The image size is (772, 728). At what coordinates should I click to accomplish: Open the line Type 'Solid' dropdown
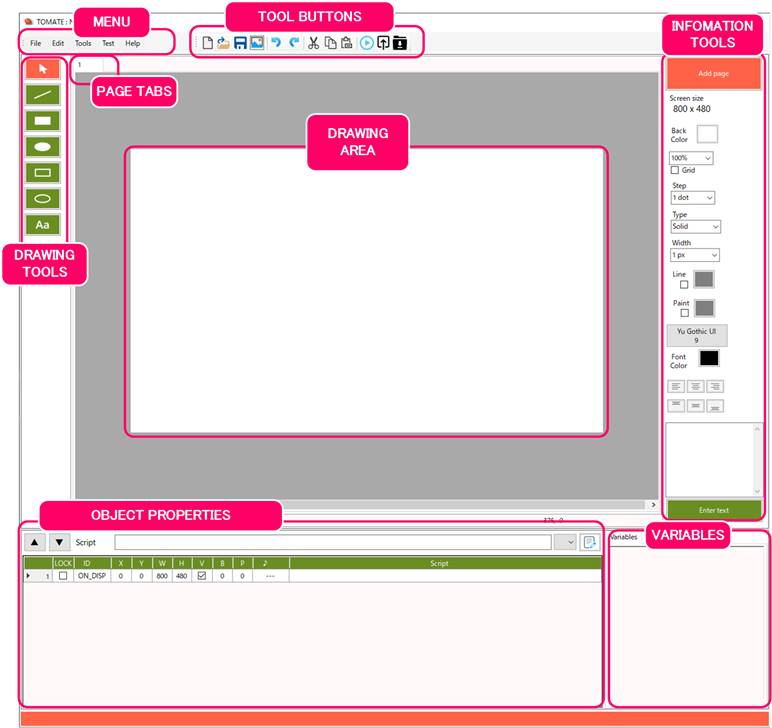click(x=695, y=227)
